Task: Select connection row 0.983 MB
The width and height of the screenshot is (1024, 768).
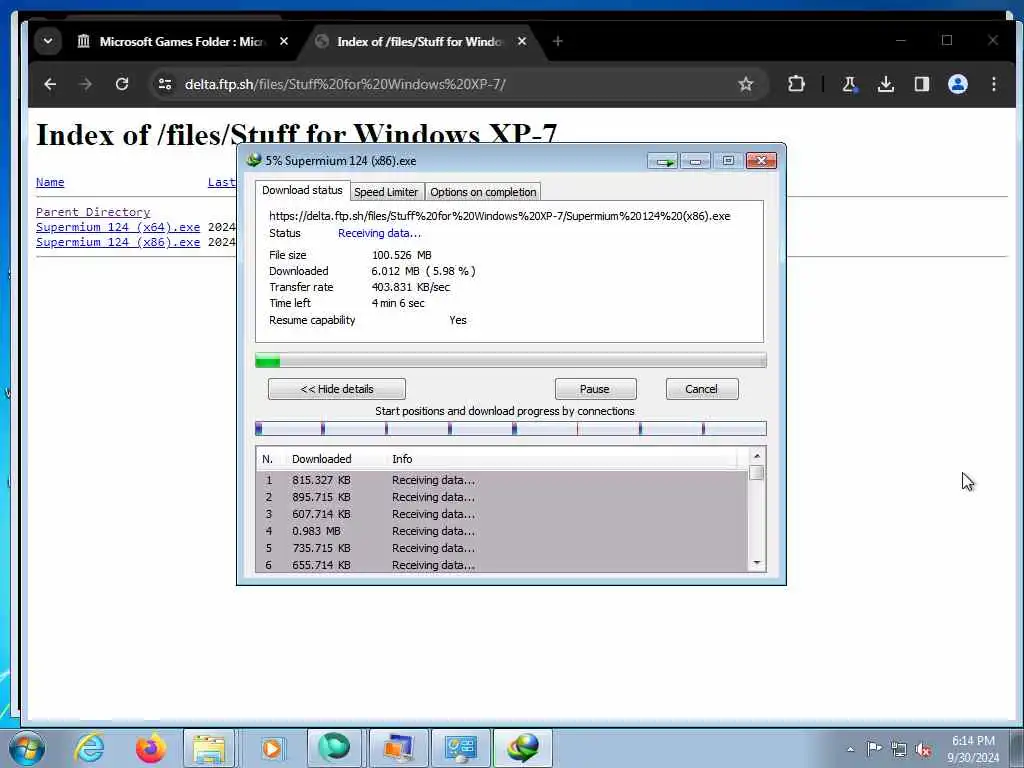Action: 502,531
